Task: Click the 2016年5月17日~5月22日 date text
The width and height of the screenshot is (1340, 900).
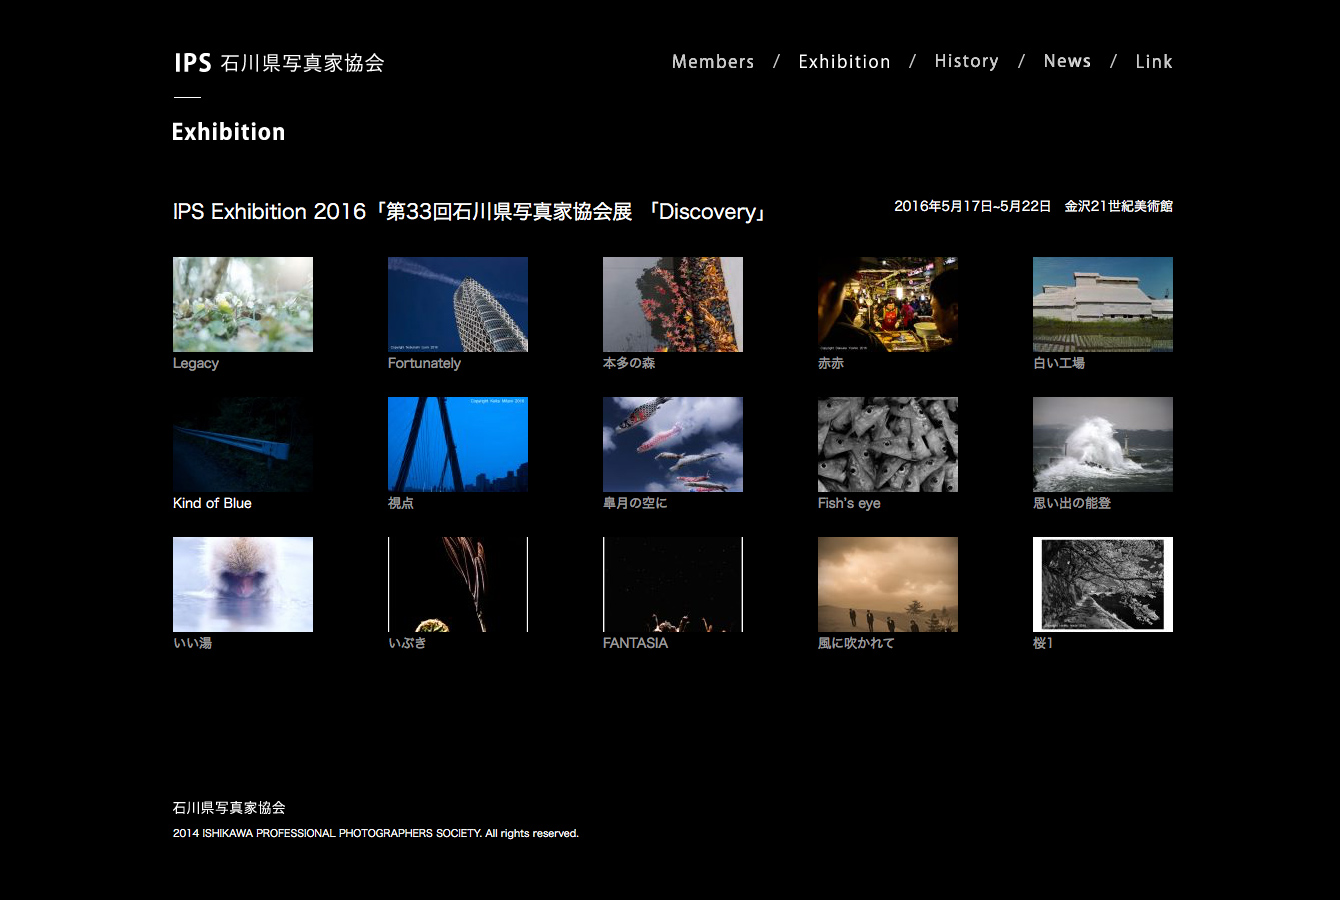Action: click(972, 206)
